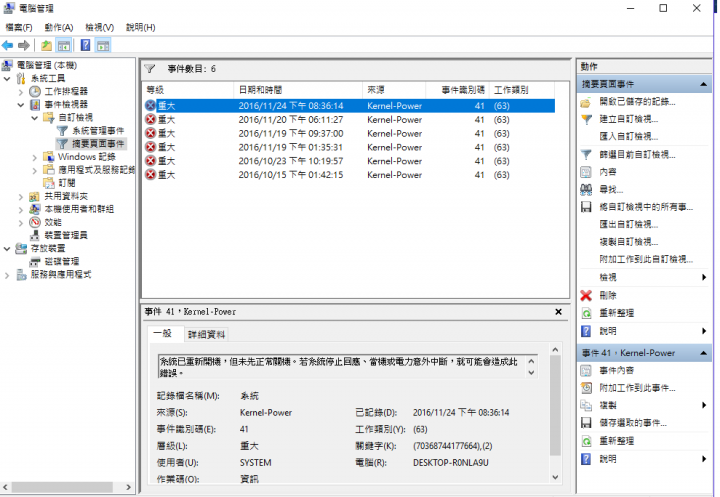Click the error icon of the 2016/11/20 event

click(150, 120)
